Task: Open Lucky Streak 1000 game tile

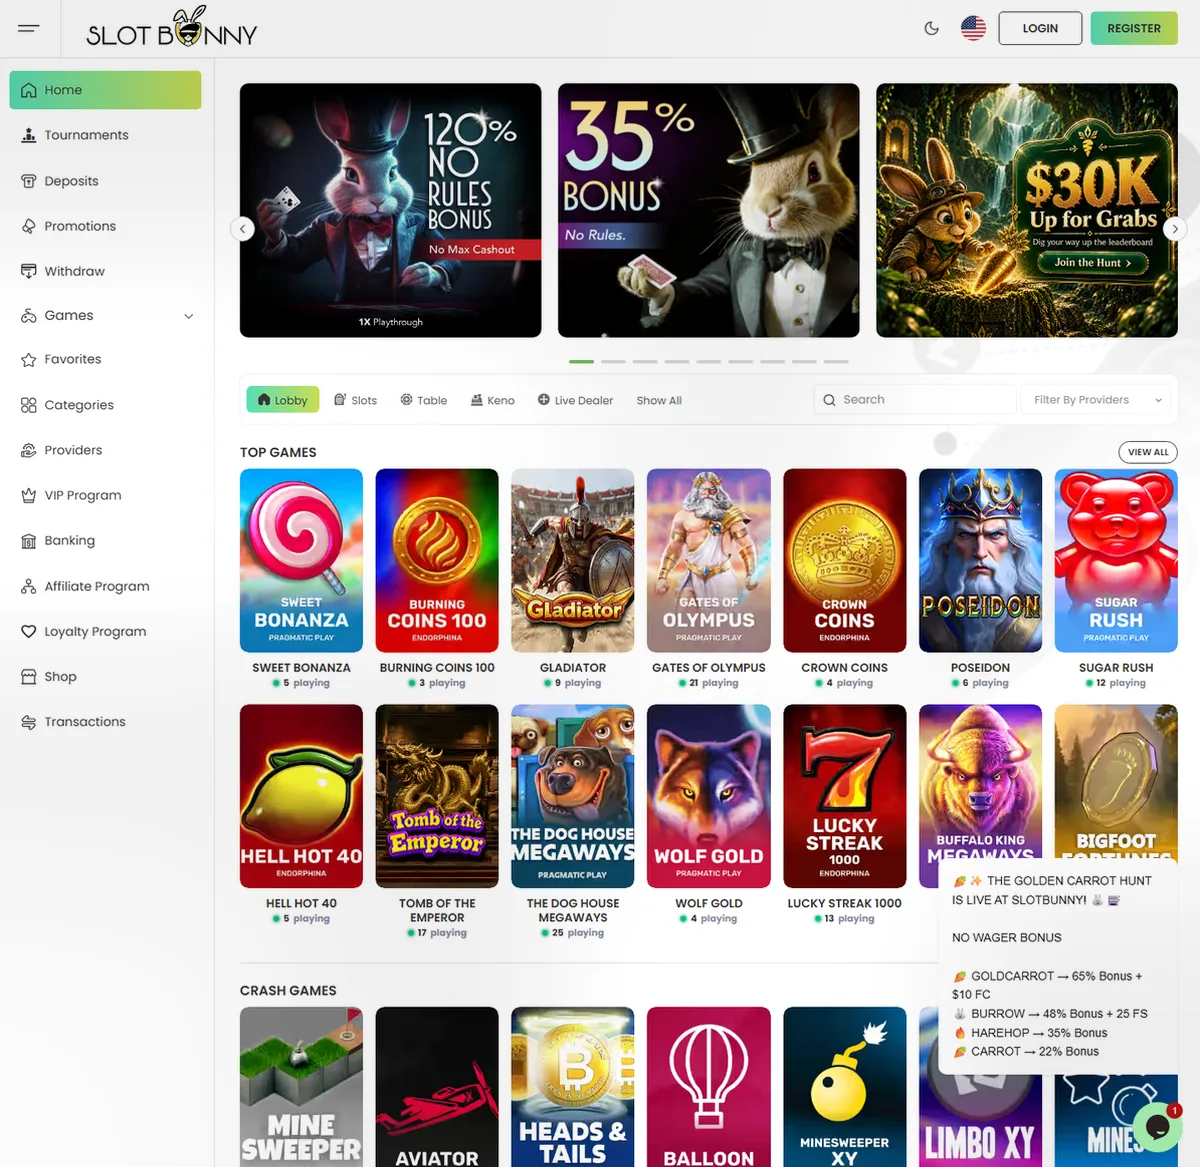Action: click(x=845, y=796)
